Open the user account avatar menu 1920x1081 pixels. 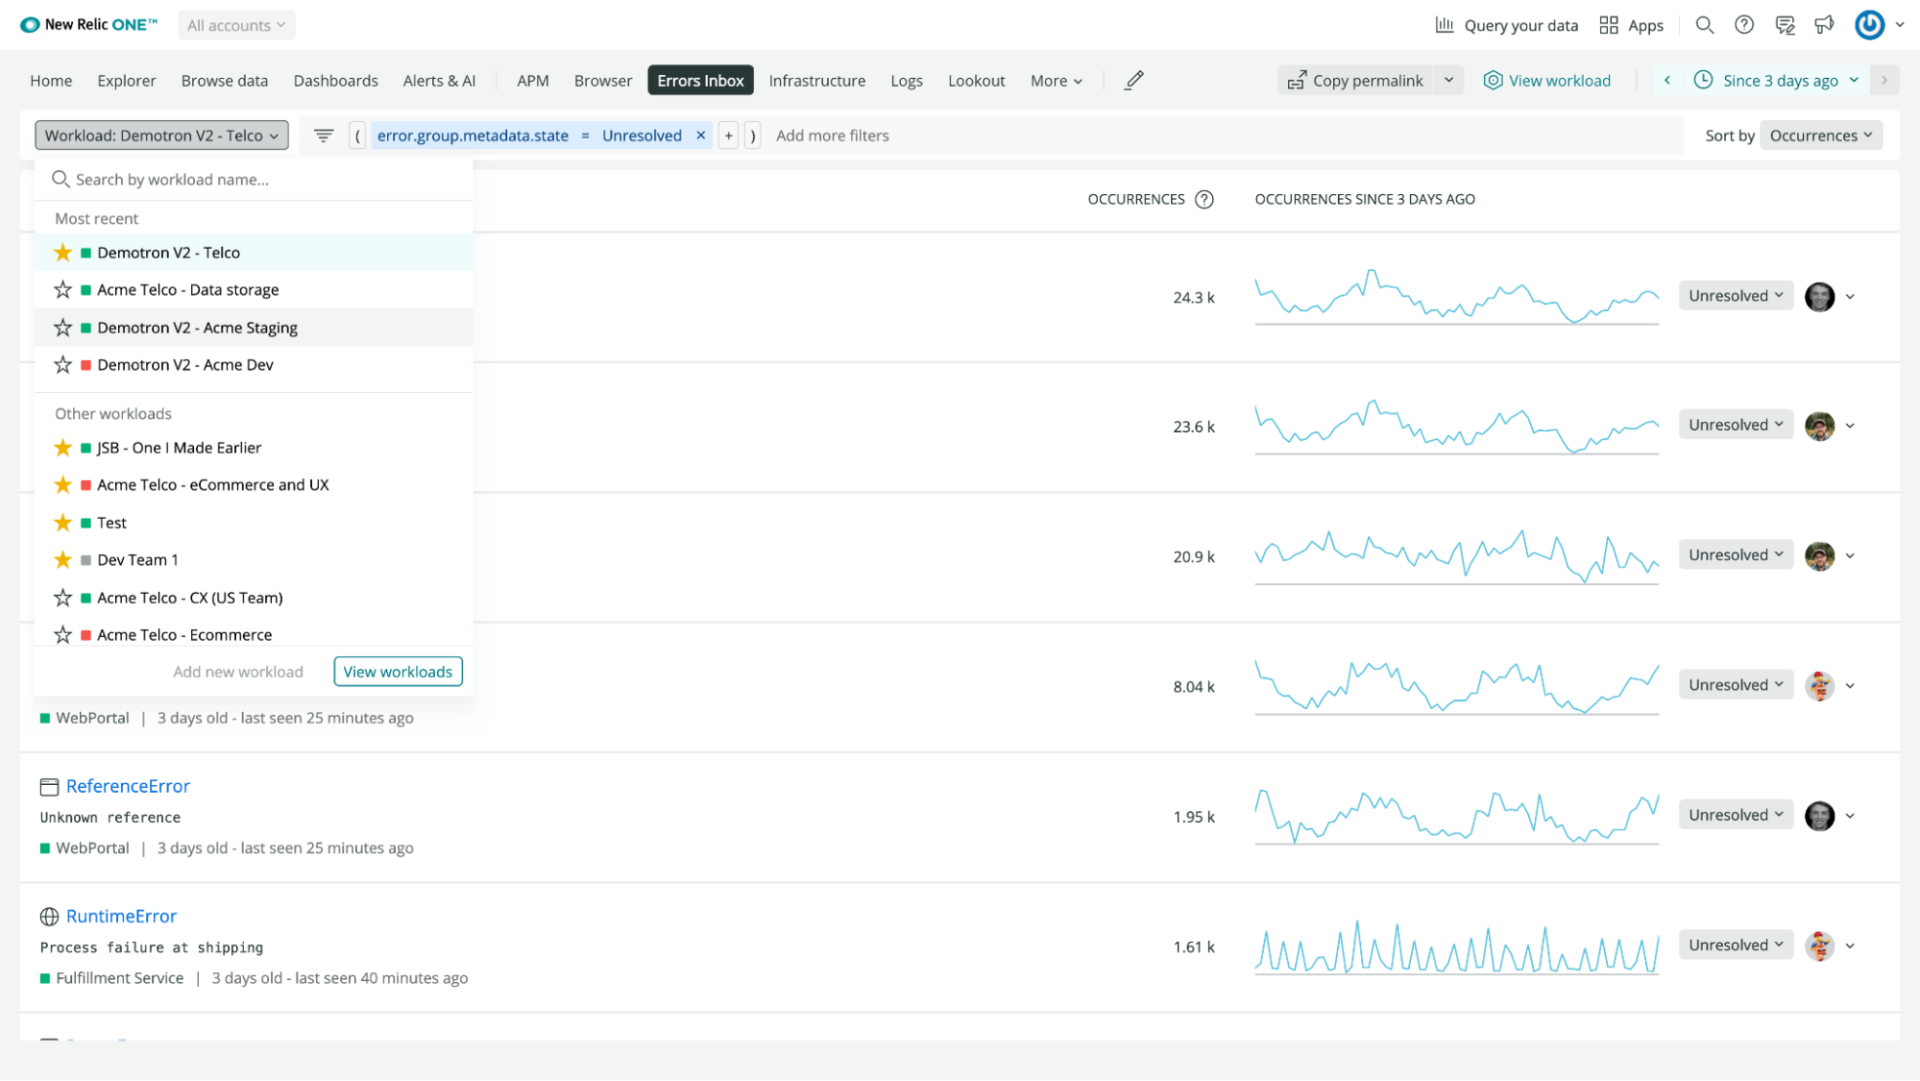click(x=1869, y=25)
